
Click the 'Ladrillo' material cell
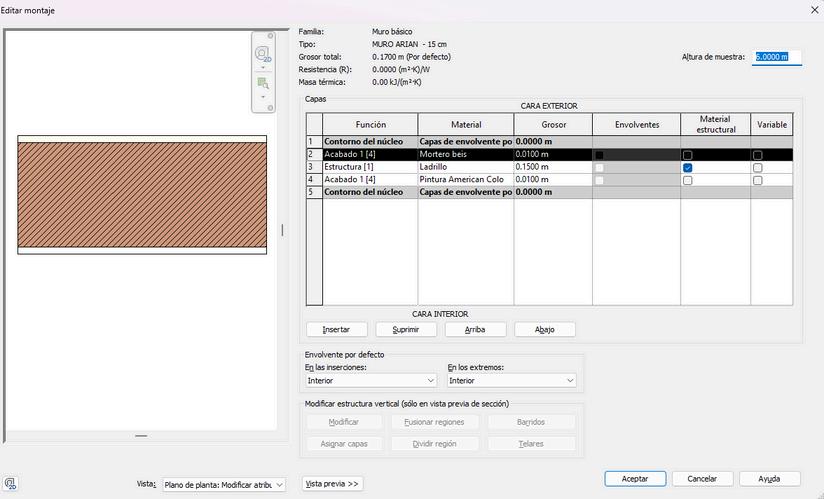point(466,167)
